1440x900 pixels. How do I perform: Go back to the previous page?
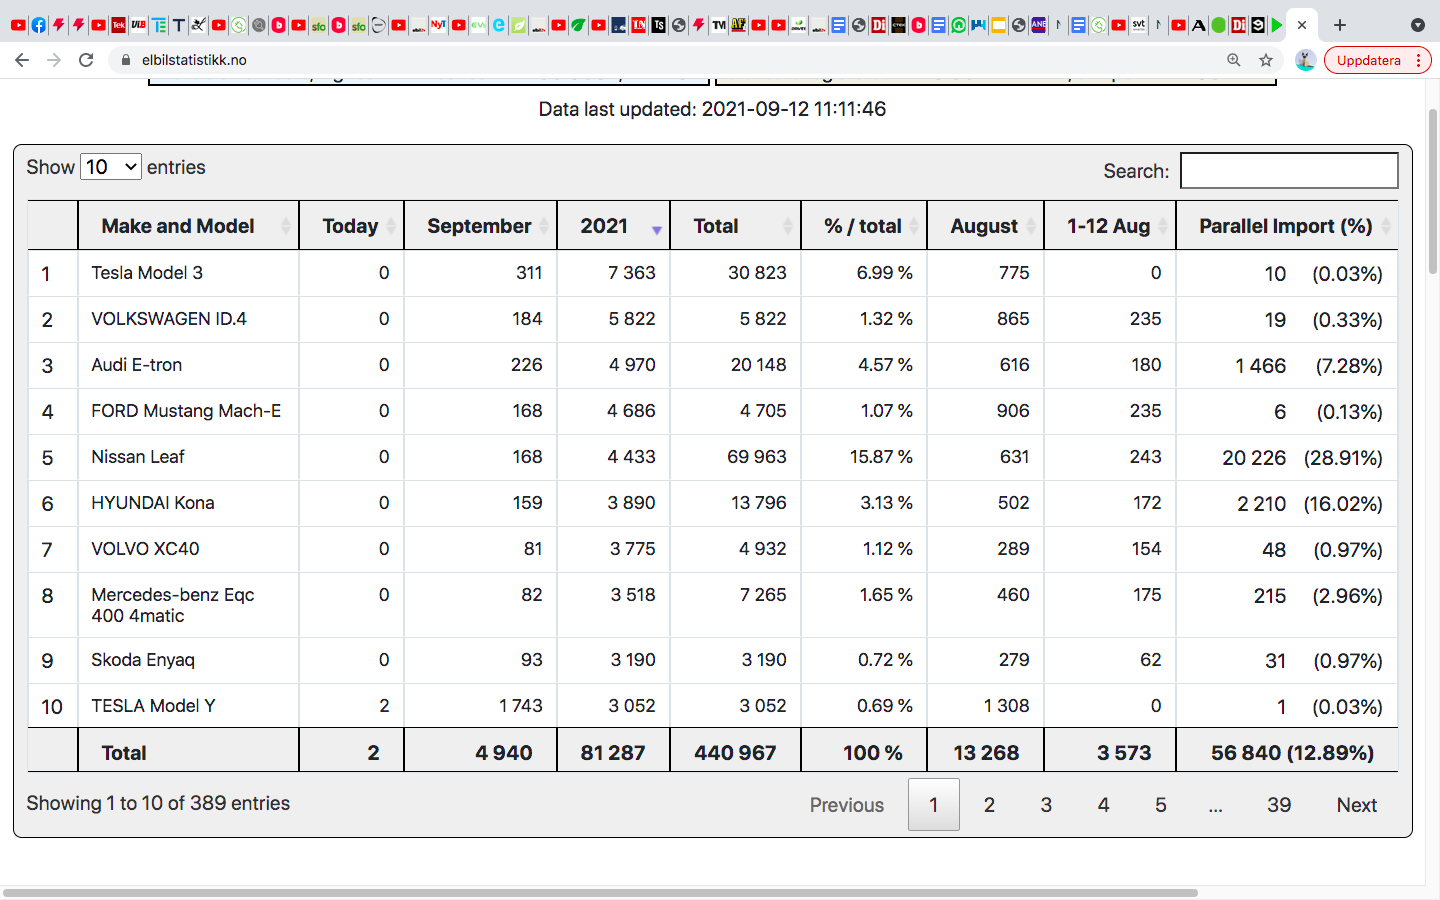pyautogui.click(x=22, y=60)
